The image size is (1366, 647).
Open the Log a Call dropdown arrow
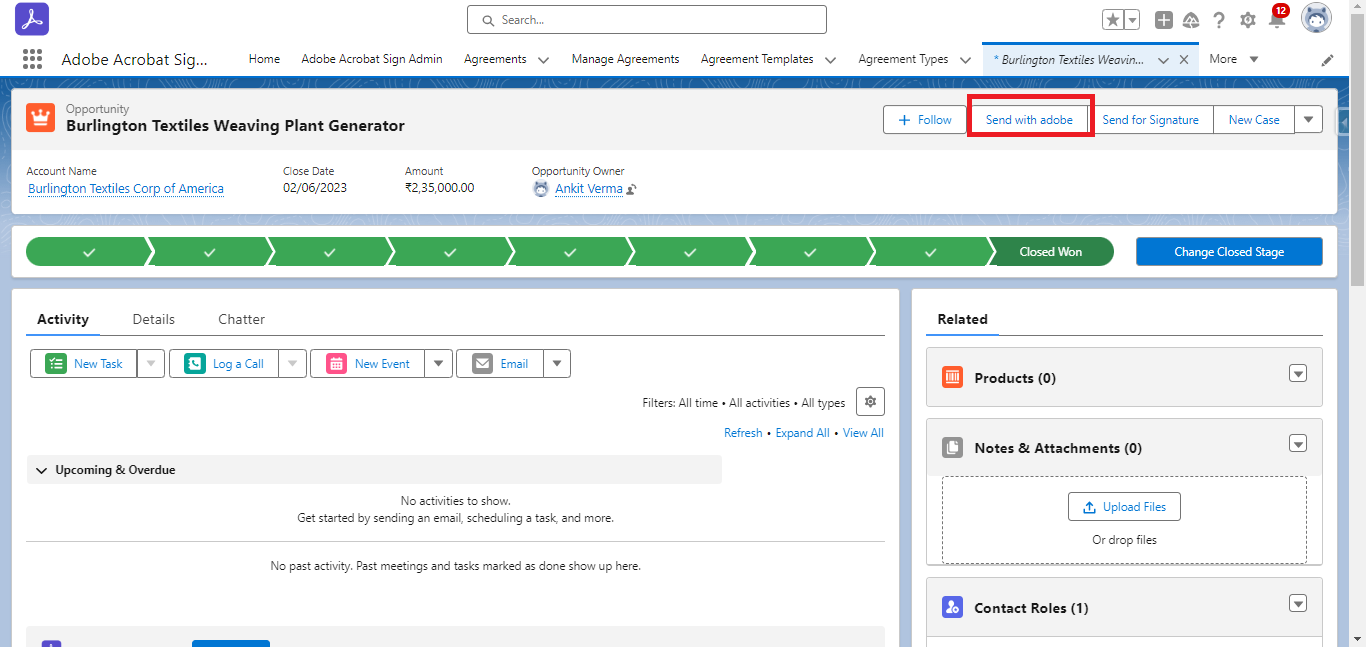[x=292, y=364]
